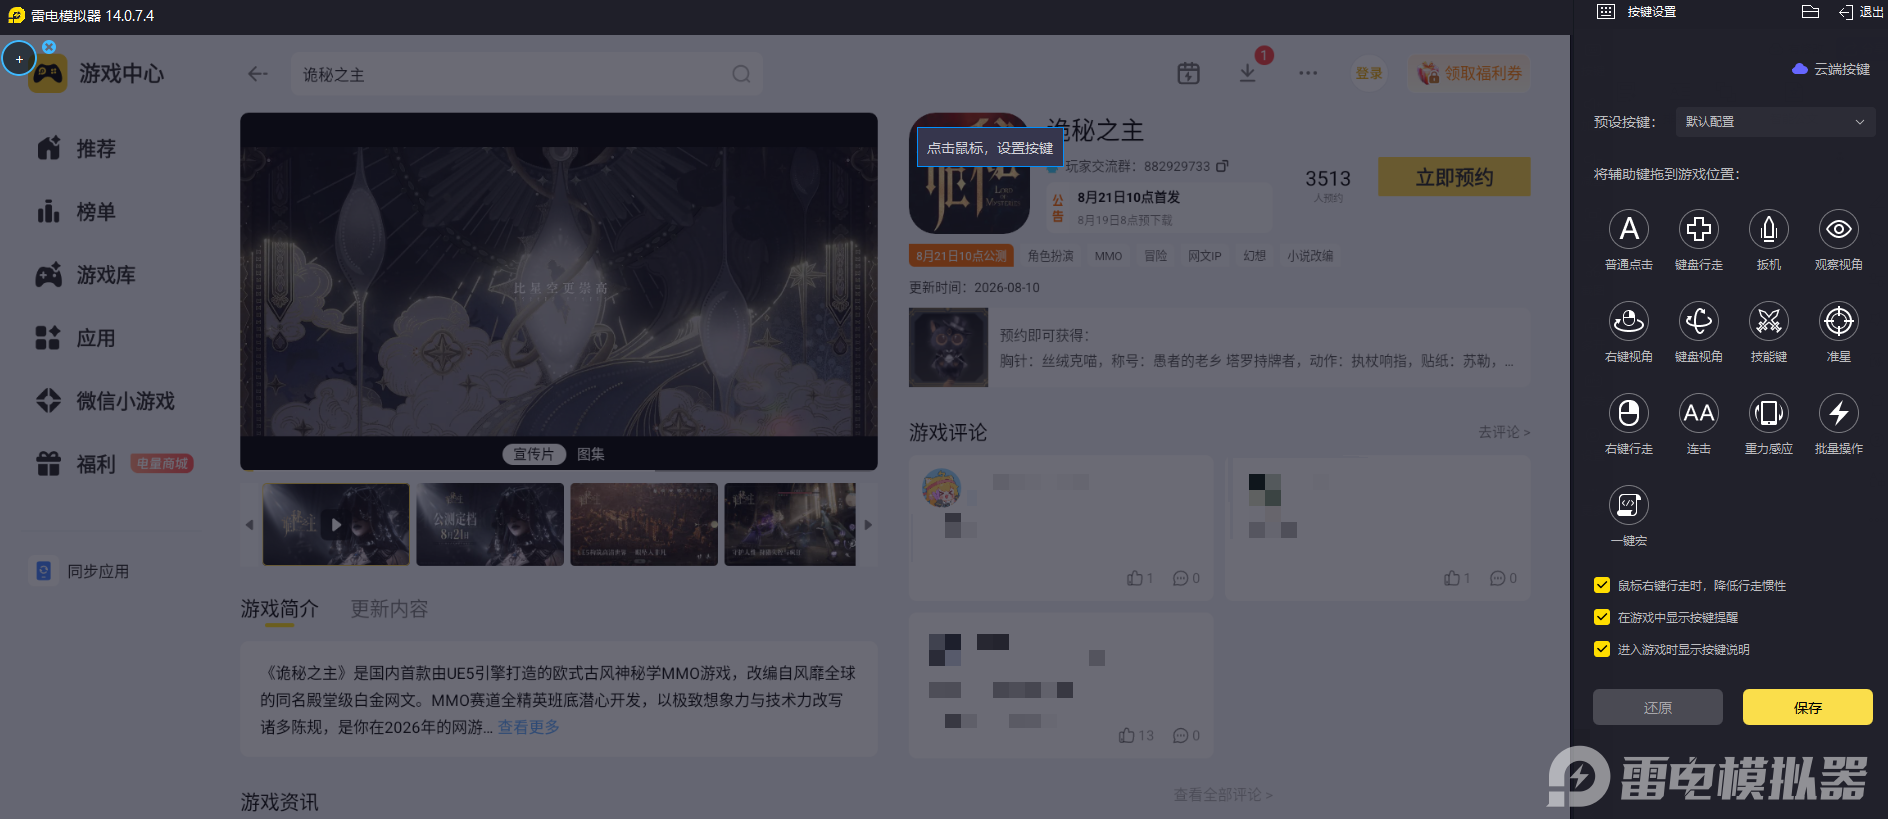1888x819 pixels.
Task: Open the 应用 apps section
Action: point(78,338)
